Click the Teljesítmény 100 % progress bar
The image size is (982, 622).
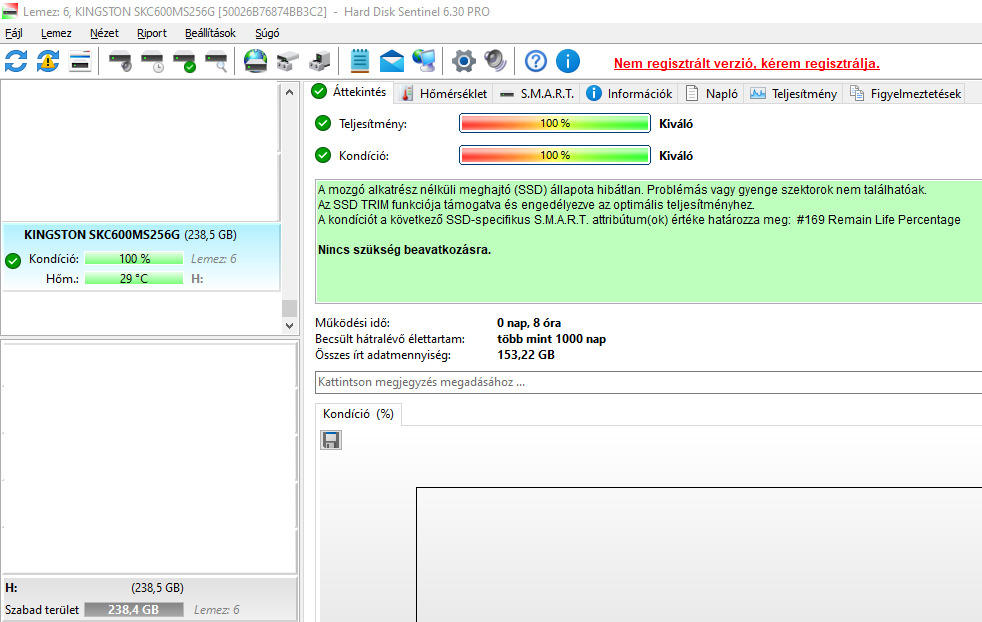pyautogui.click(x=555, y=123)
